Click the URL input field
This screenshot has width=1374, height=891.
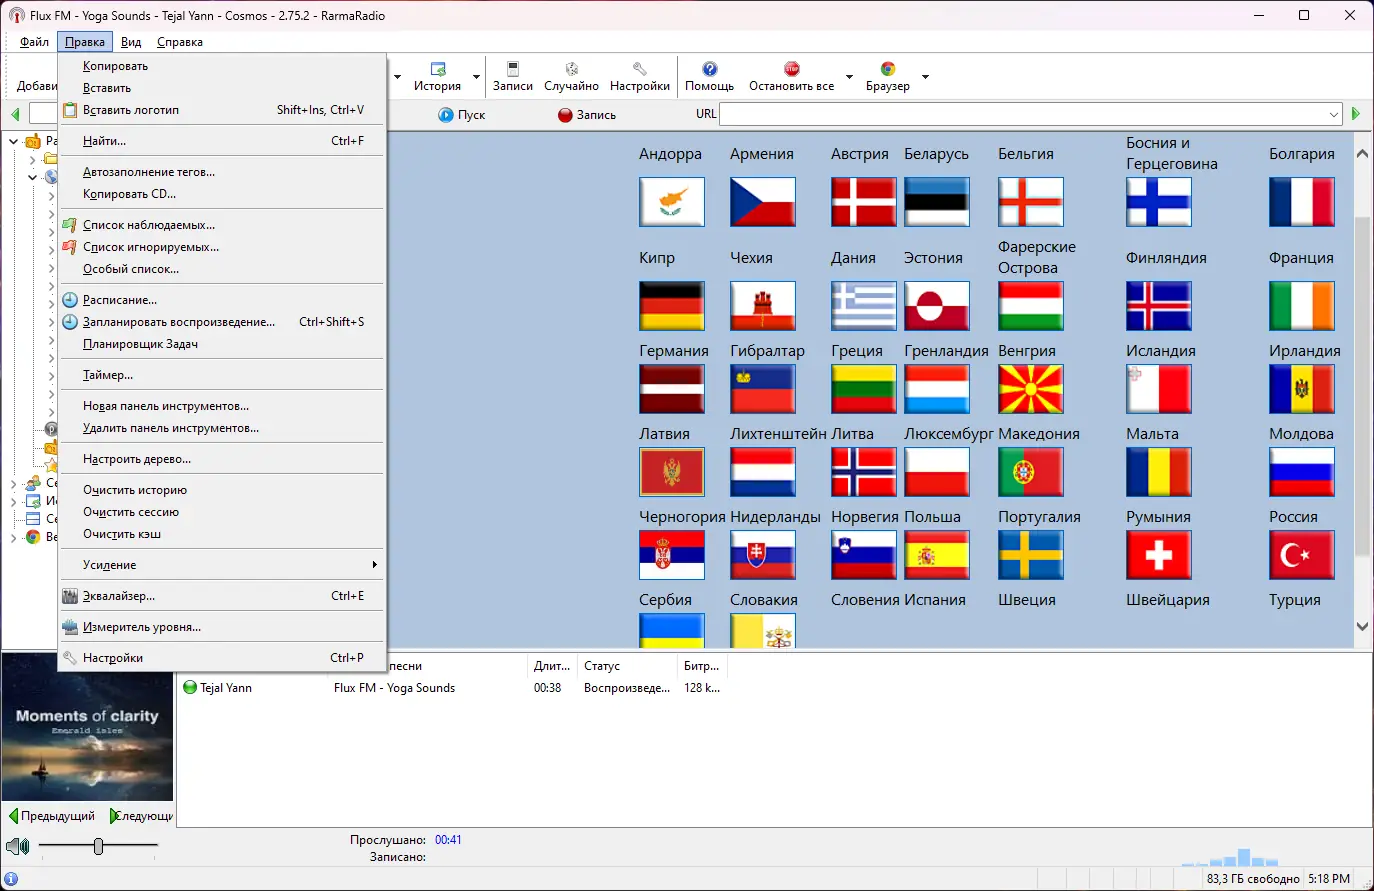1022,114
